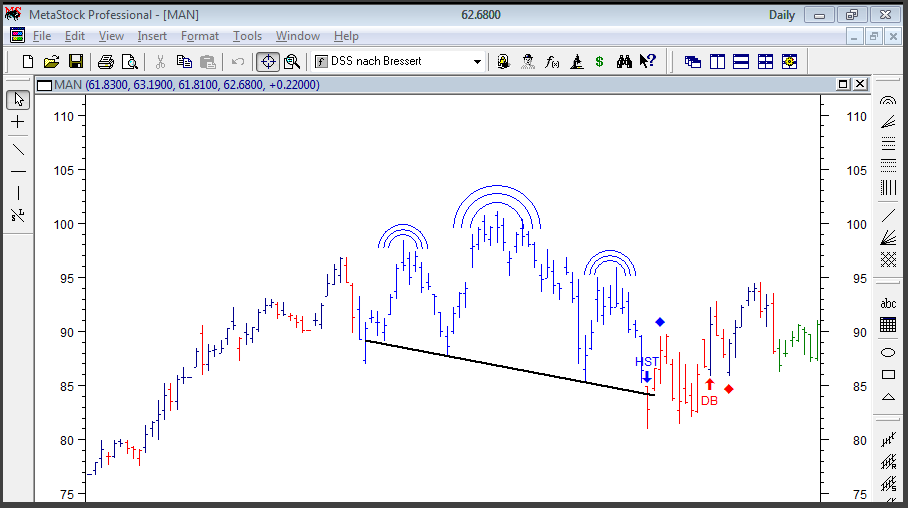
Task: Toggle the crosshair choose-security tool
Action: click(268, 61)
